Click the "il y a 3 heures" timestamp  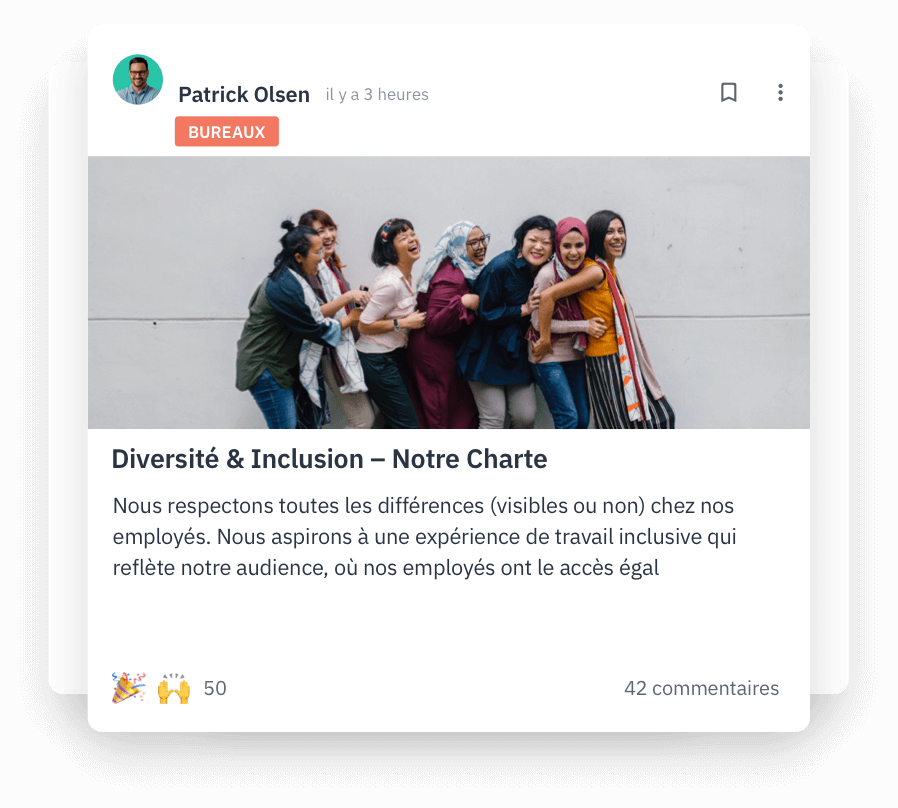[377, 94]
